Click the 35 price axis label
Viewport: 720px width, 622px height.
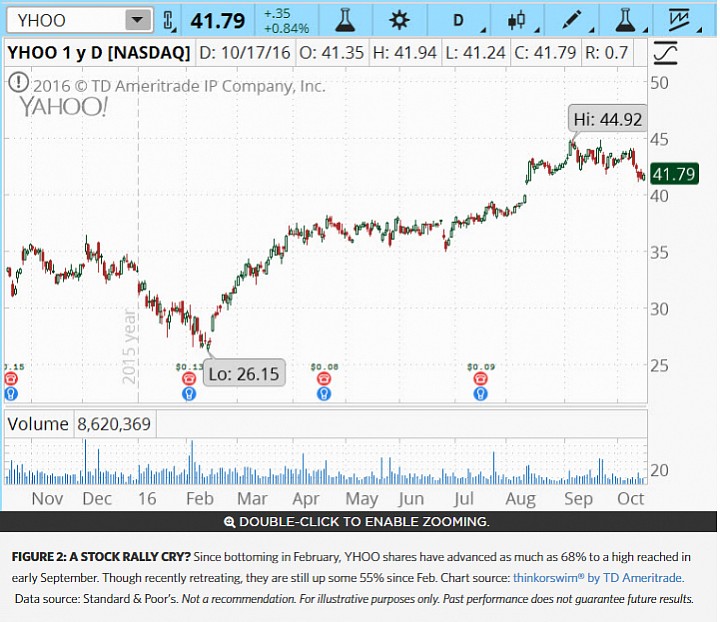coord(659,252)
